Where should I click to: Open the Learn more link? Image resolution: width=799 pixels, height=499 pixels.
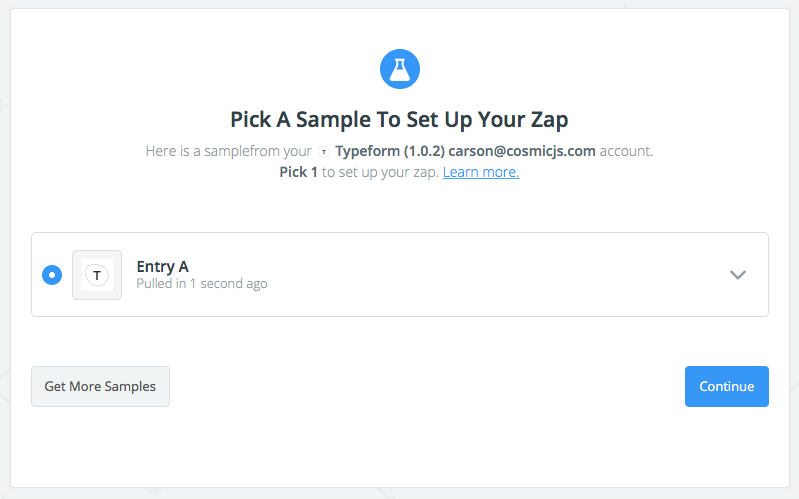tap(481, 172)
